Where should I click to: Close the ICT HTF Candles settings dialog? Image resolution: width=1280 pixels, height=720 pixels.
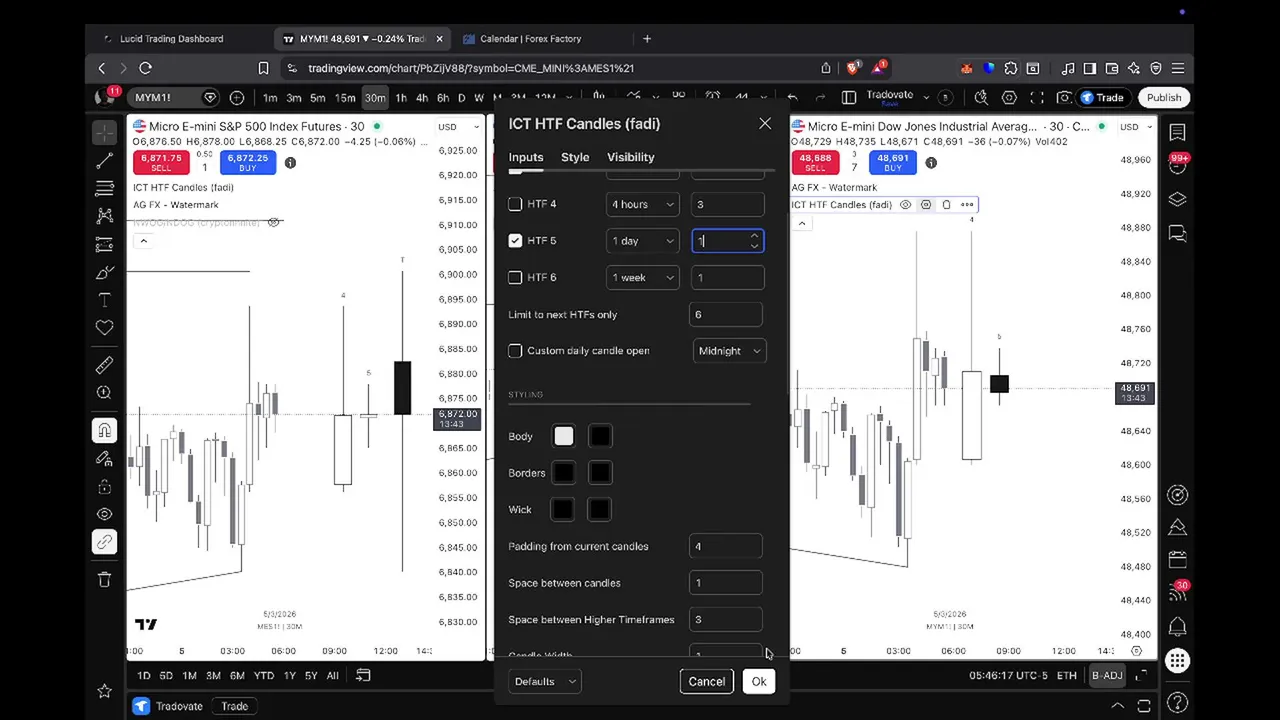pyautogui.click(x=765, y=123)
